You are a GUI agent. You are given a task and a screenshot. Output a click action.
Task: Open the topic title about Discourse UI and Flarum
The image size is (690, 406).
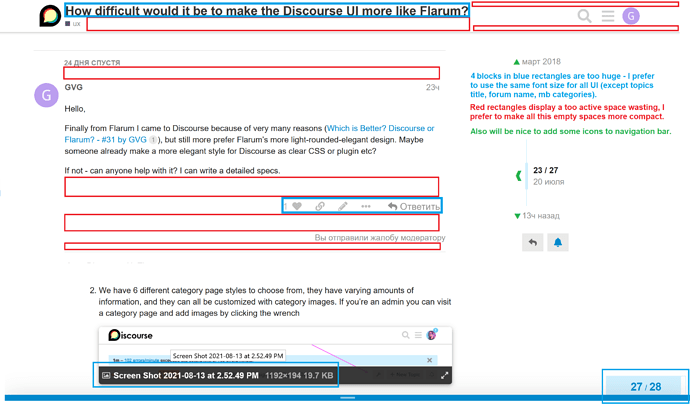267,11
